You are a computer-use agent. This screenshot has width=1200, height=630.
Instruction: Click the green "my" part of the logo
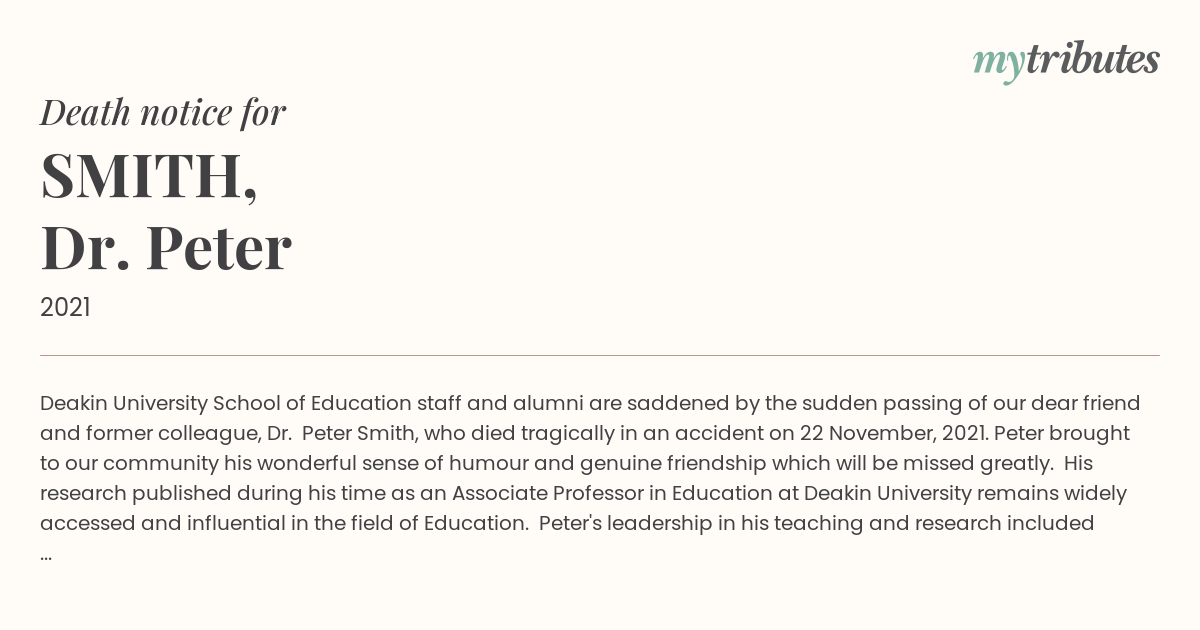998,63
